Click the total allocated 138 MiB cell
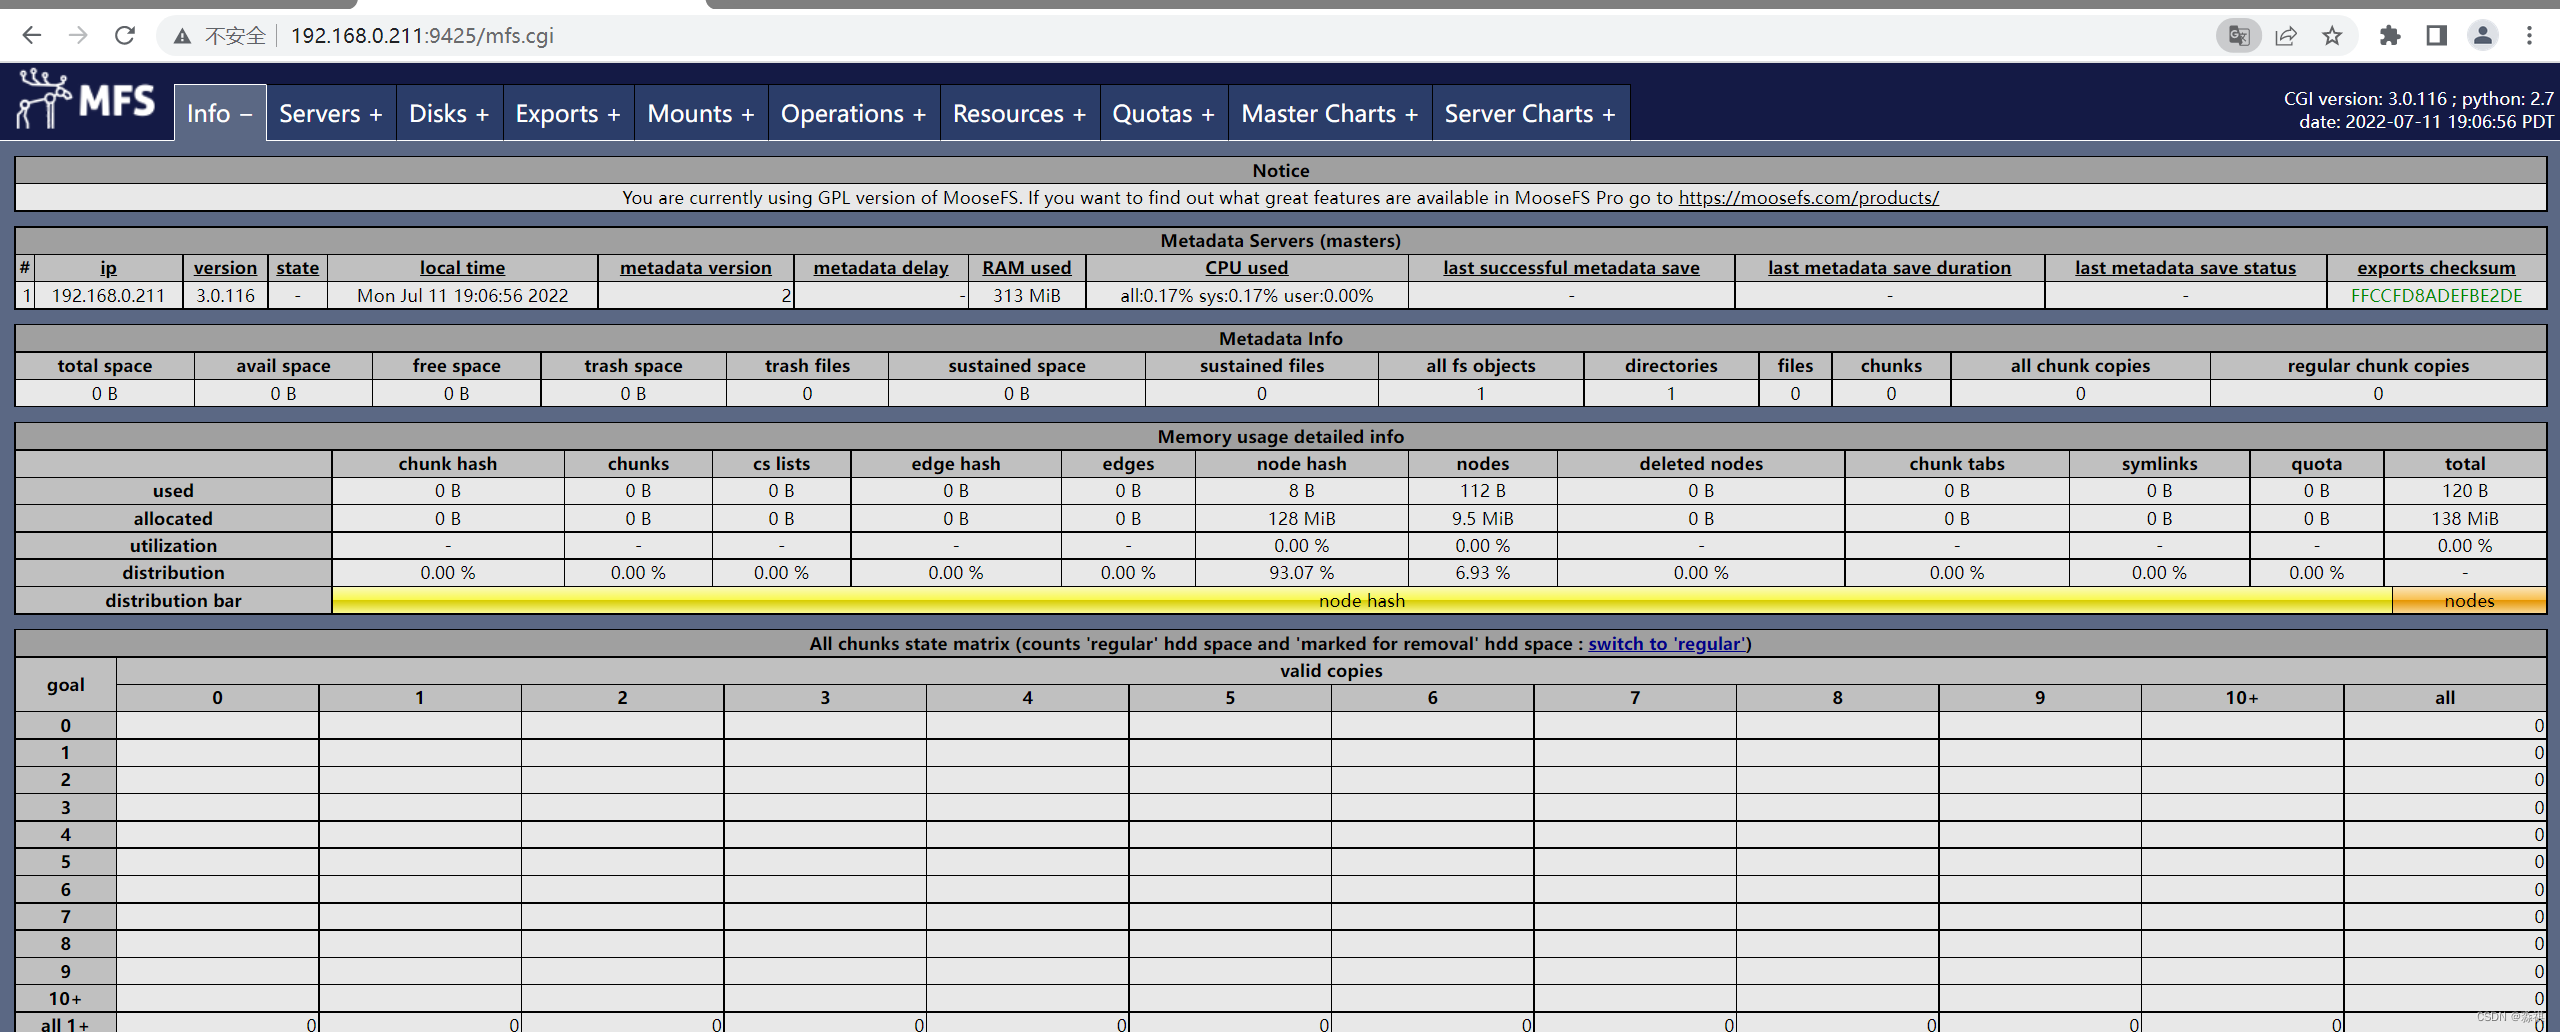 (2465, 518)
